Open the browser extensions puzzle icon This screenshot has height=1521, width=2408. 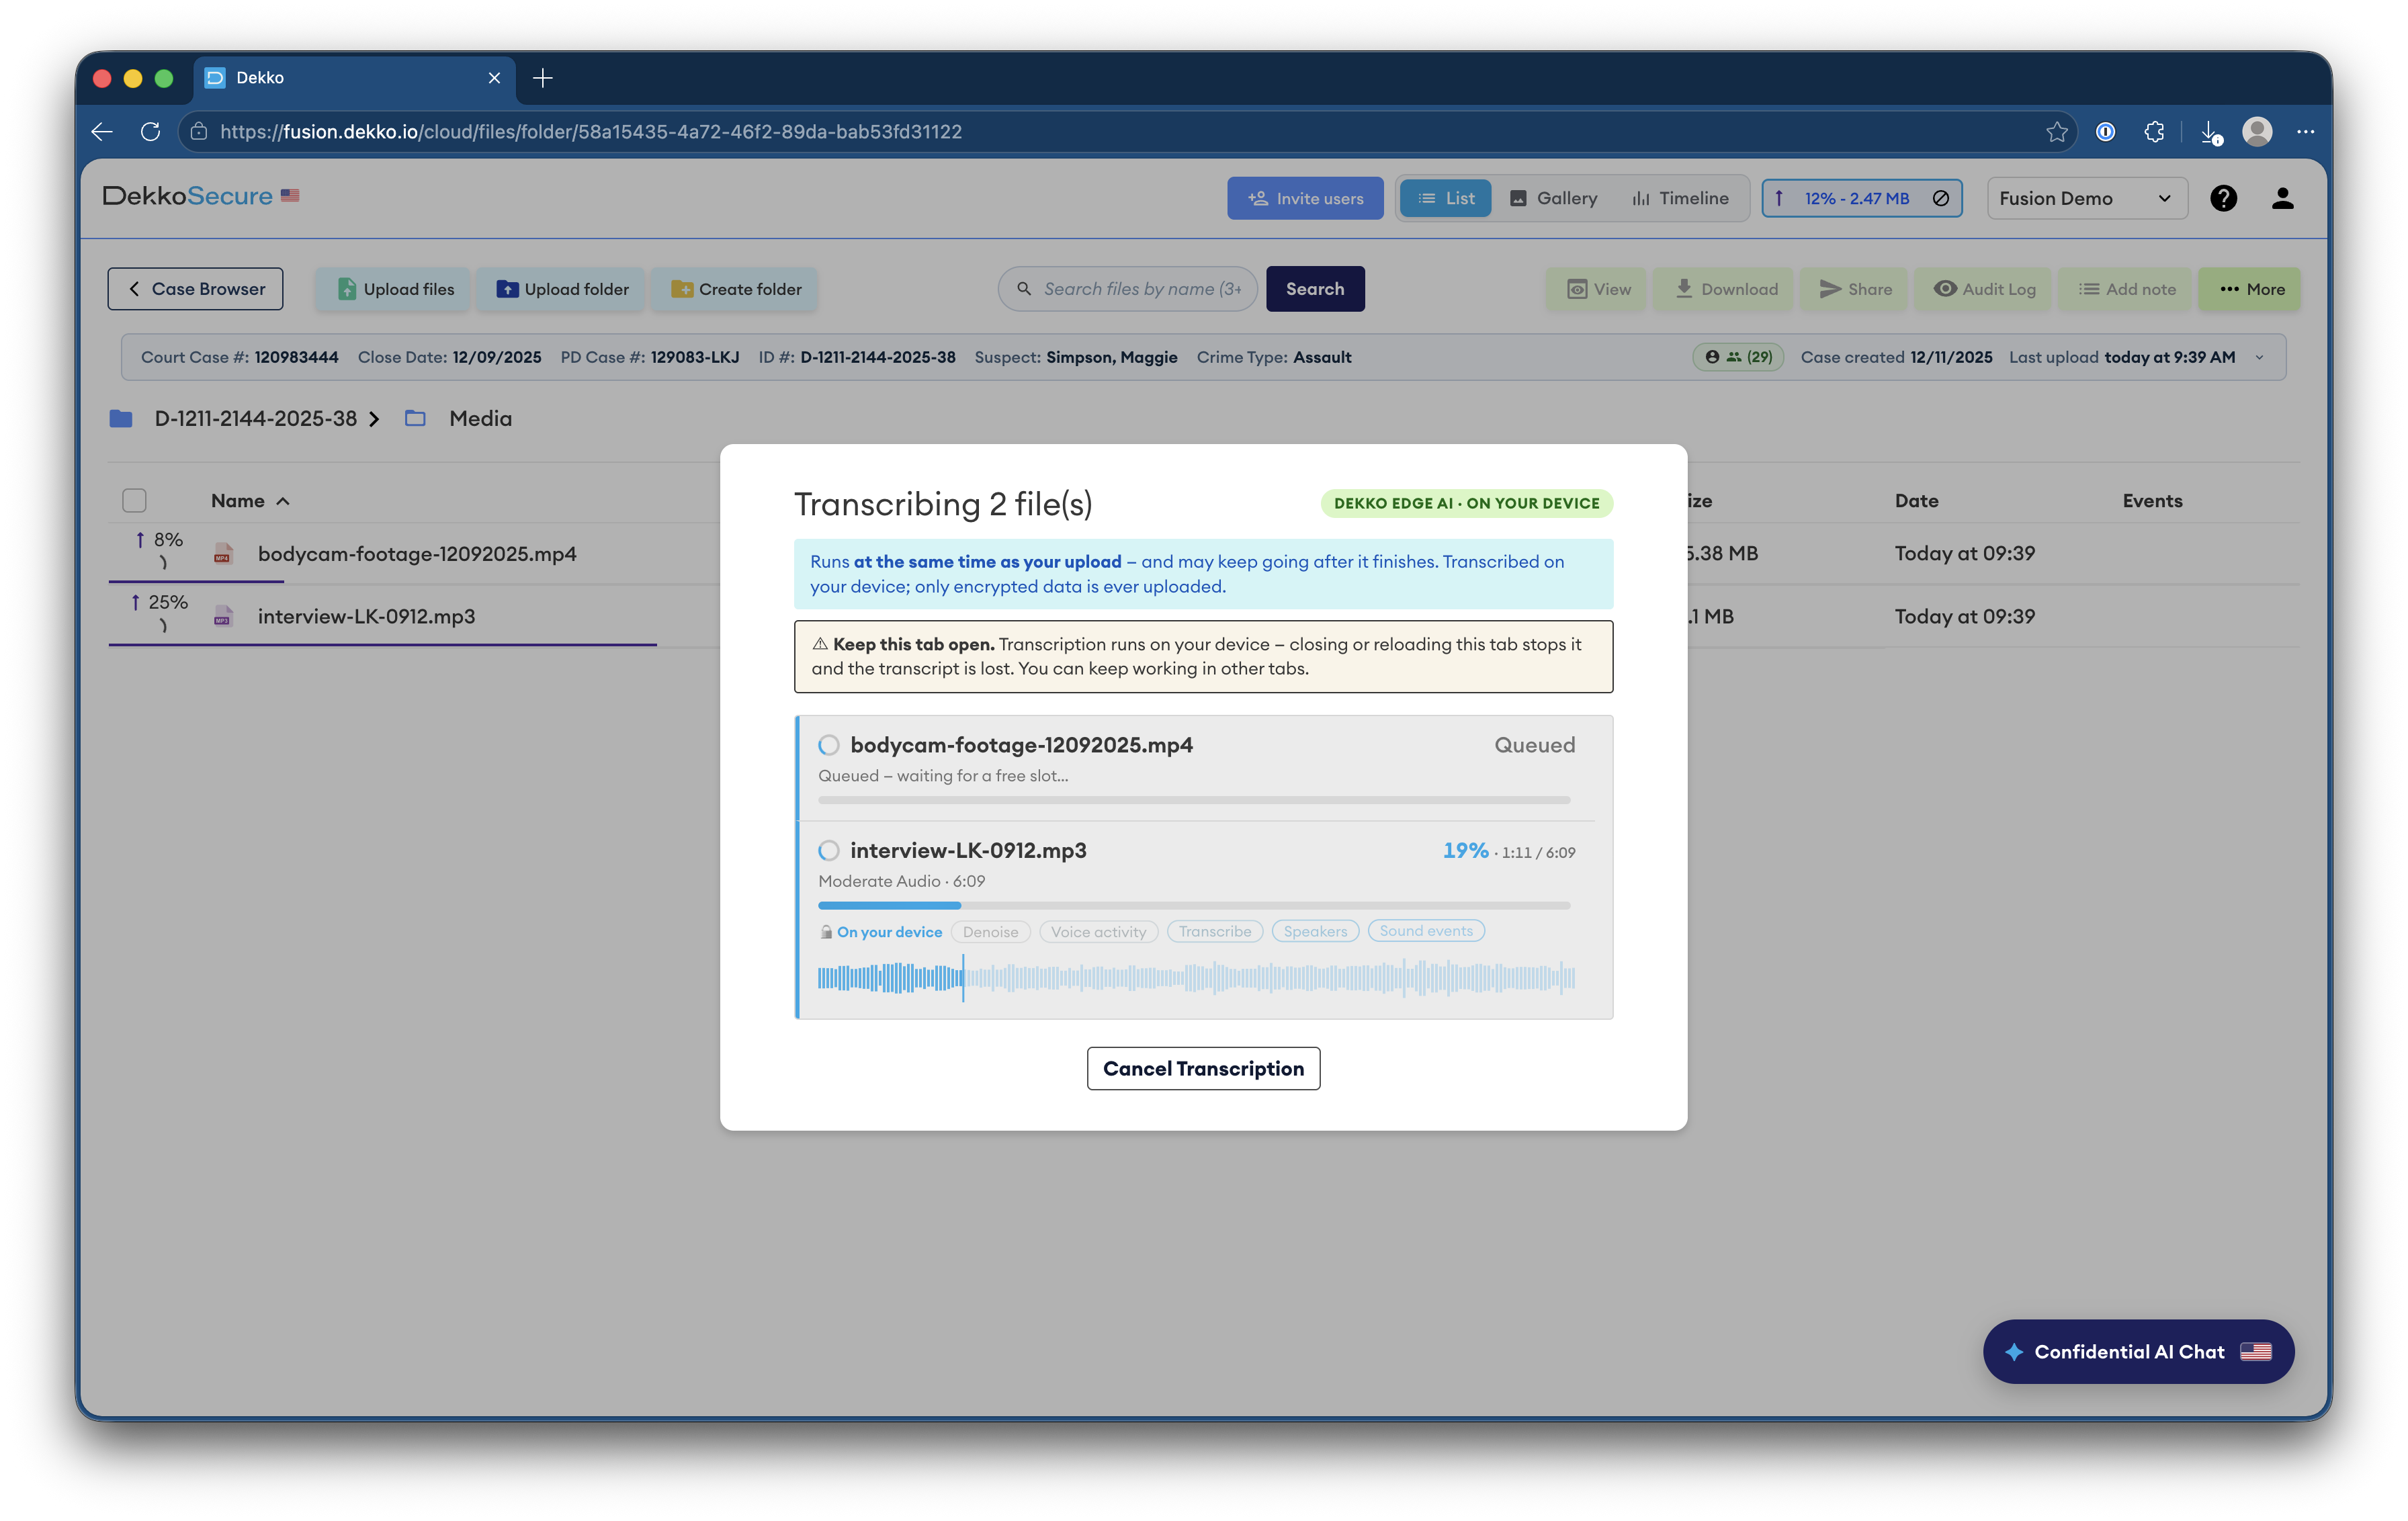click(x=2154, y=132)
